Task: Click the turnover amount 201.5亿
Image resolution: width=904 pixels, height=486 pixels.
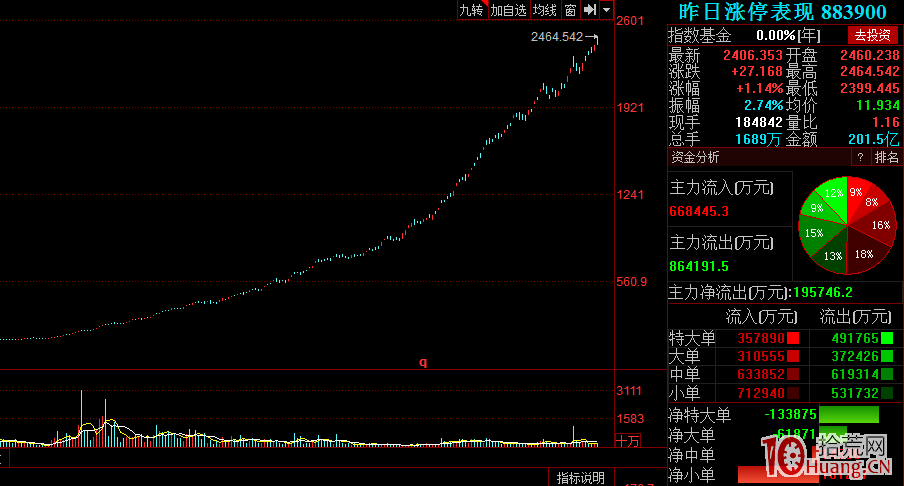Action: coord(873,139)
